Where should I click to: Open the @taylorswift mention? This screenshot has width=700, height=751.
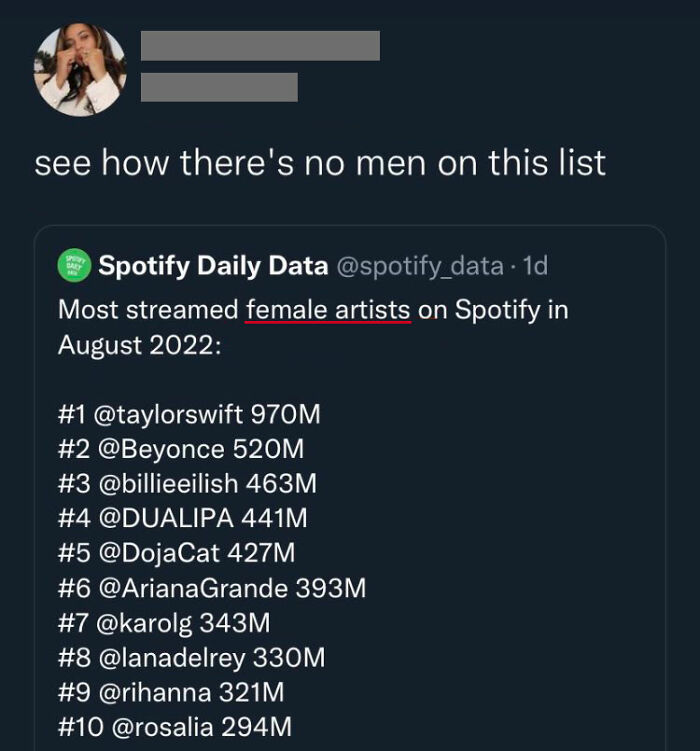169,414
